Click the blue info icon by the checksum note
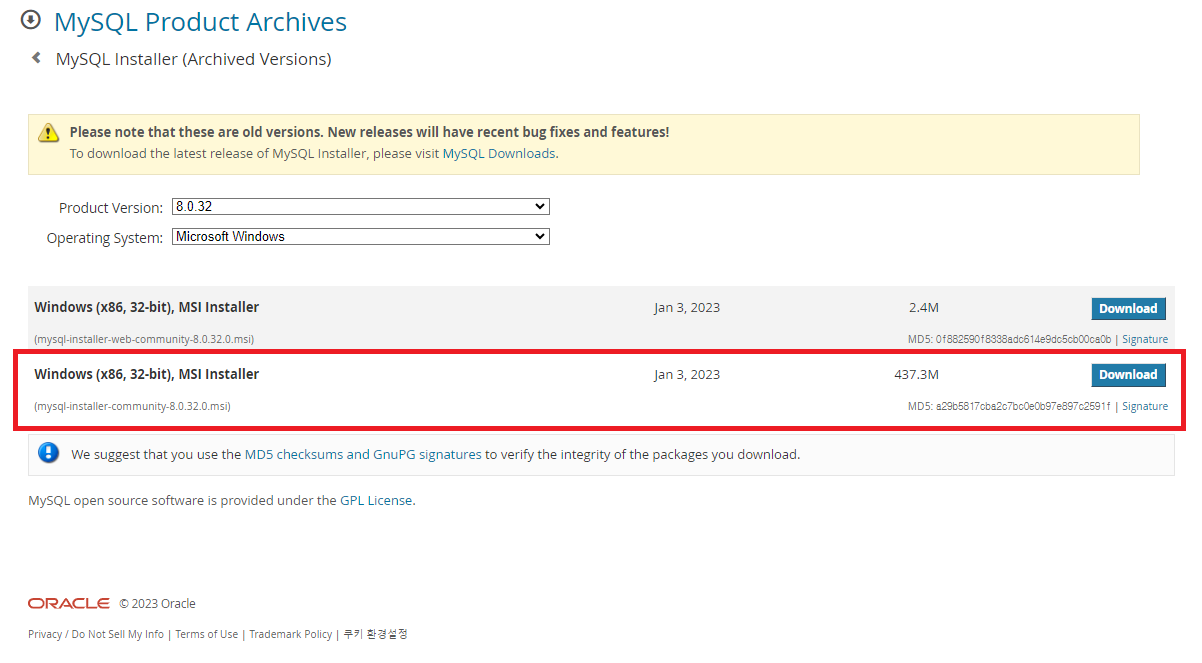 49,453
